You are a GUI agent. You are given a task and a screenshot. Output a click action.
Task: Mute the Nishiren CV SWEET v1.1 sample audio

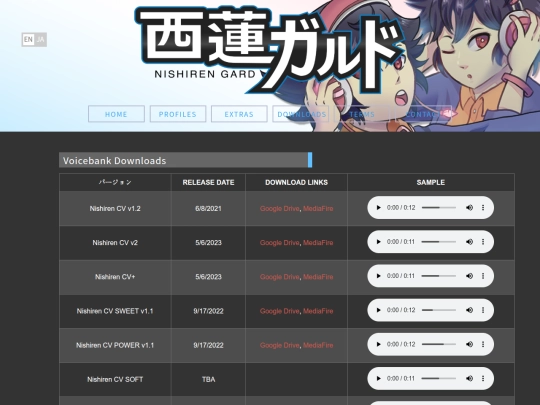pos(469,310)
